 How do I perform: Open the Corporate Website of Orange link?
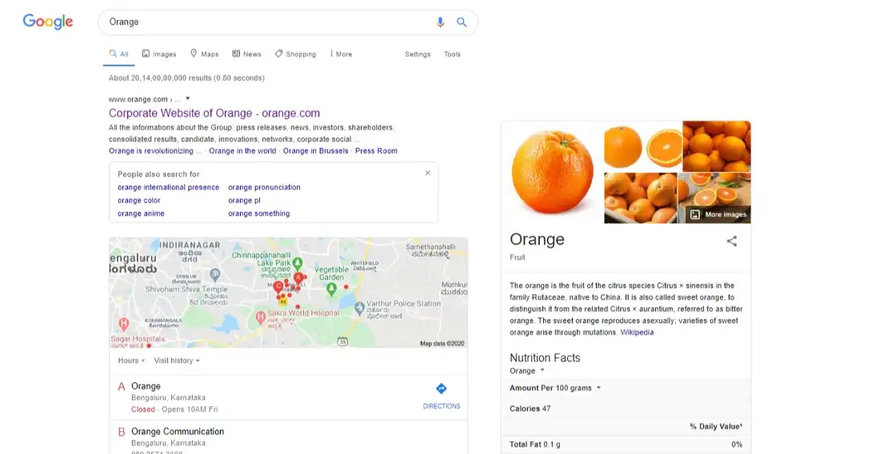coord(214,113)
